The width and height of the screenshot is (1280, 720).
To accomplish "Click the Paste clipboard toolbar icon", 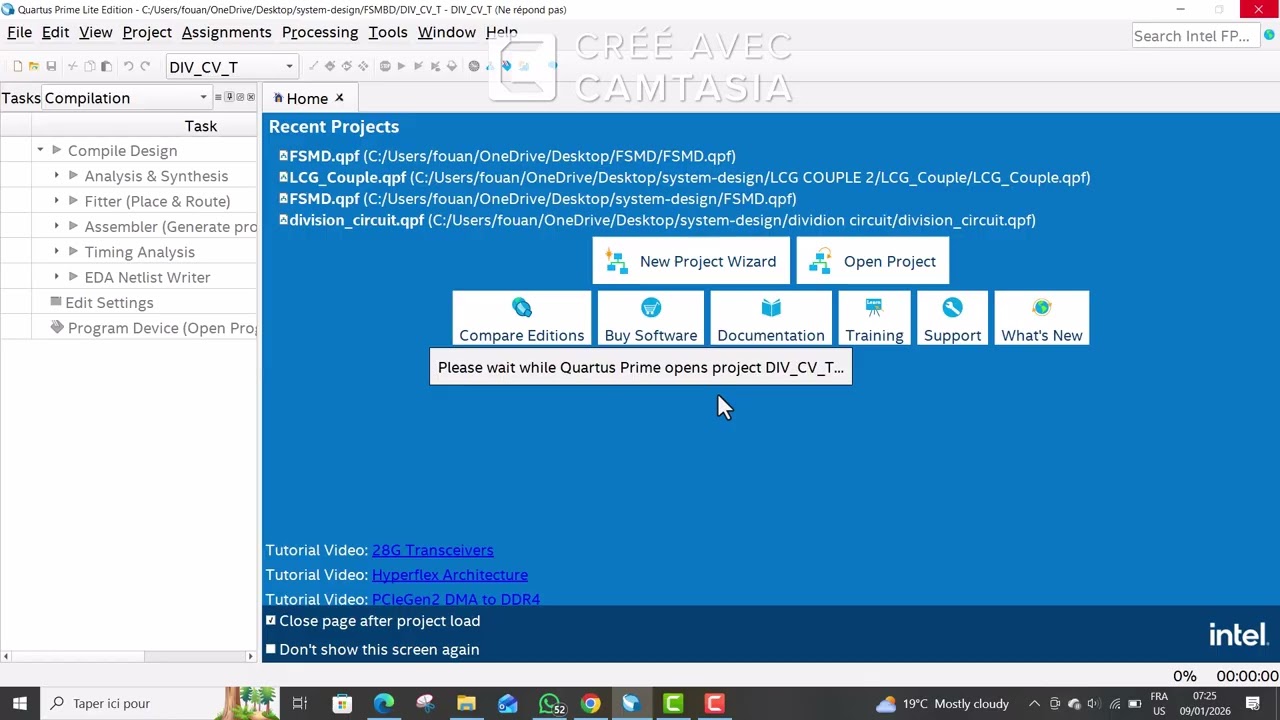I will (x=106, y=66).
